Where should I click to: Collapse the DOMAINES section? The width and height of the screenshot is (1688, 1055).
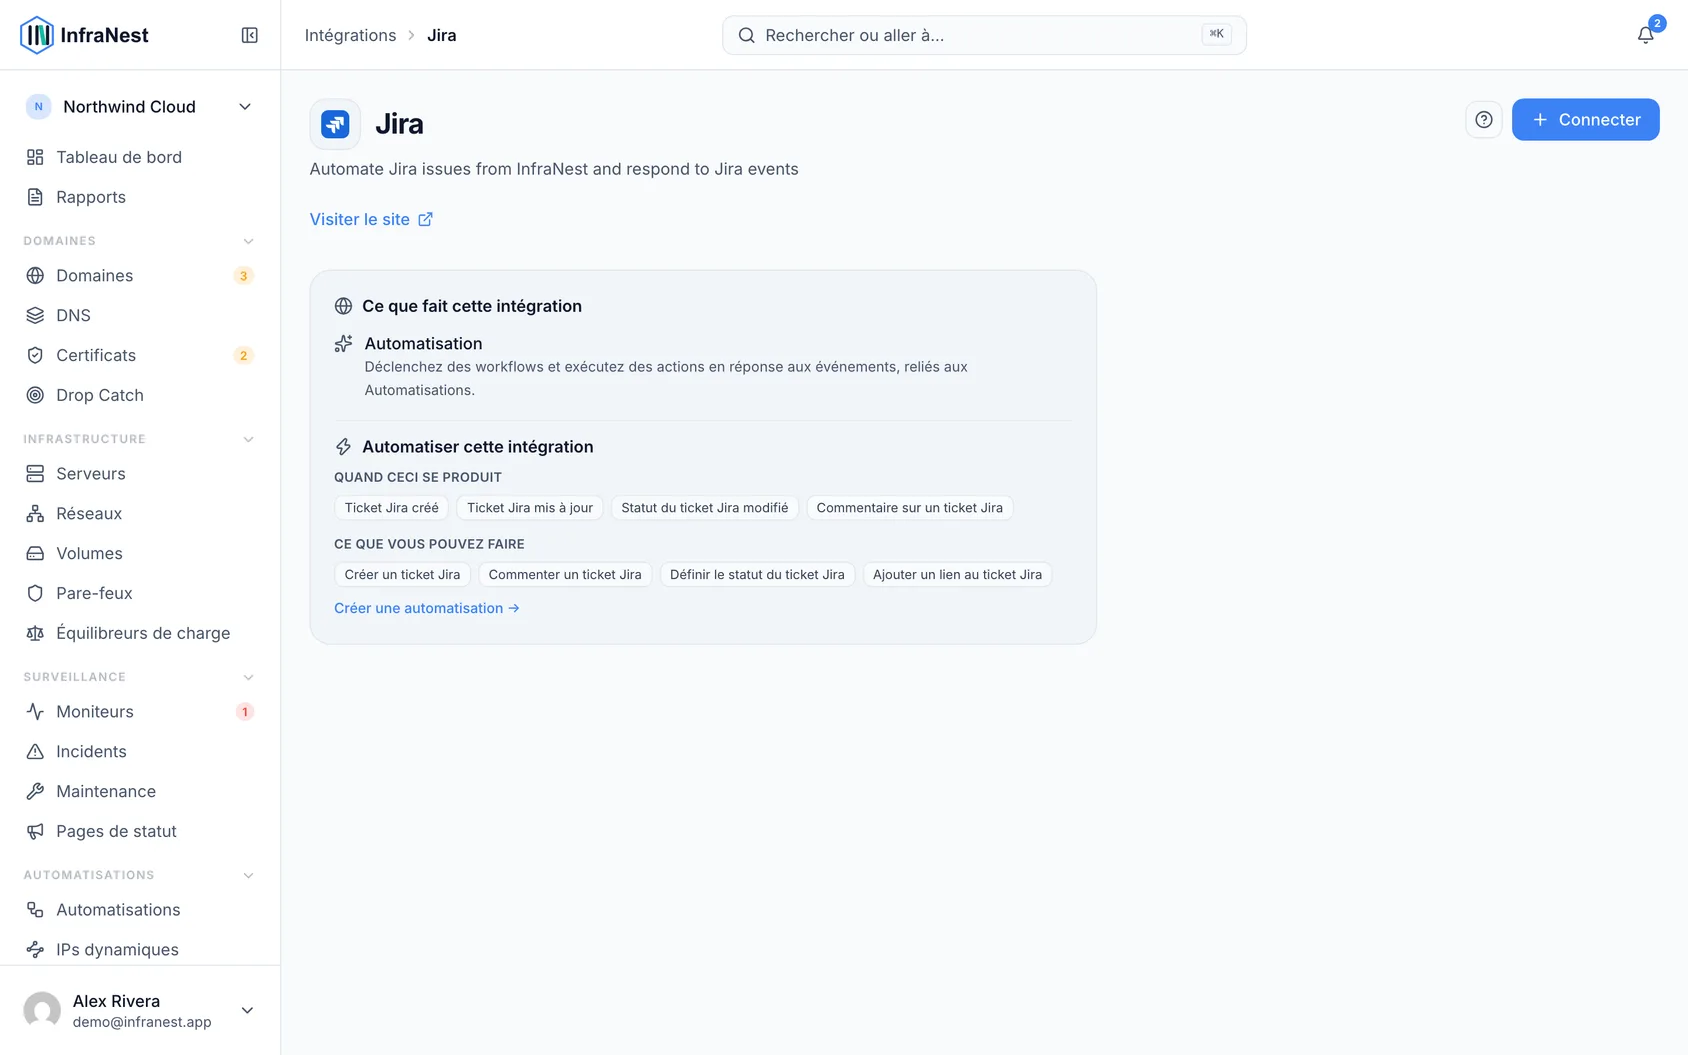tap(248, 241)
